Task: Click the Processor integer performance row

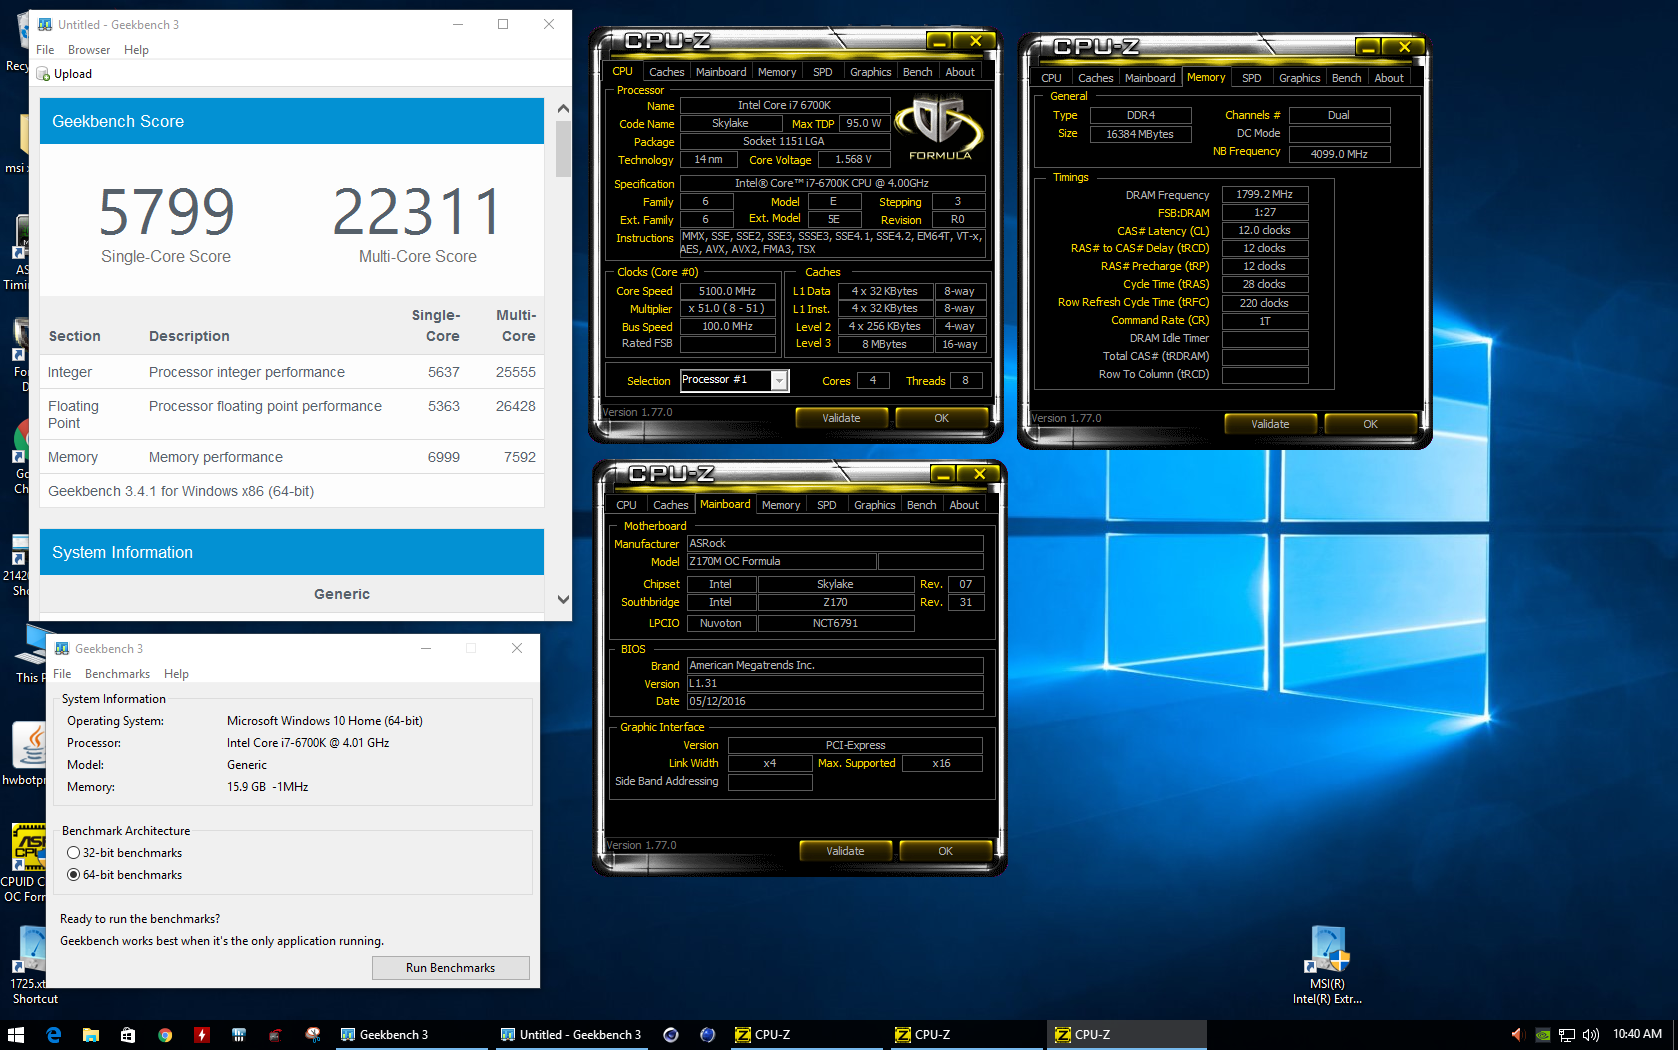Action: coord(292,372)
